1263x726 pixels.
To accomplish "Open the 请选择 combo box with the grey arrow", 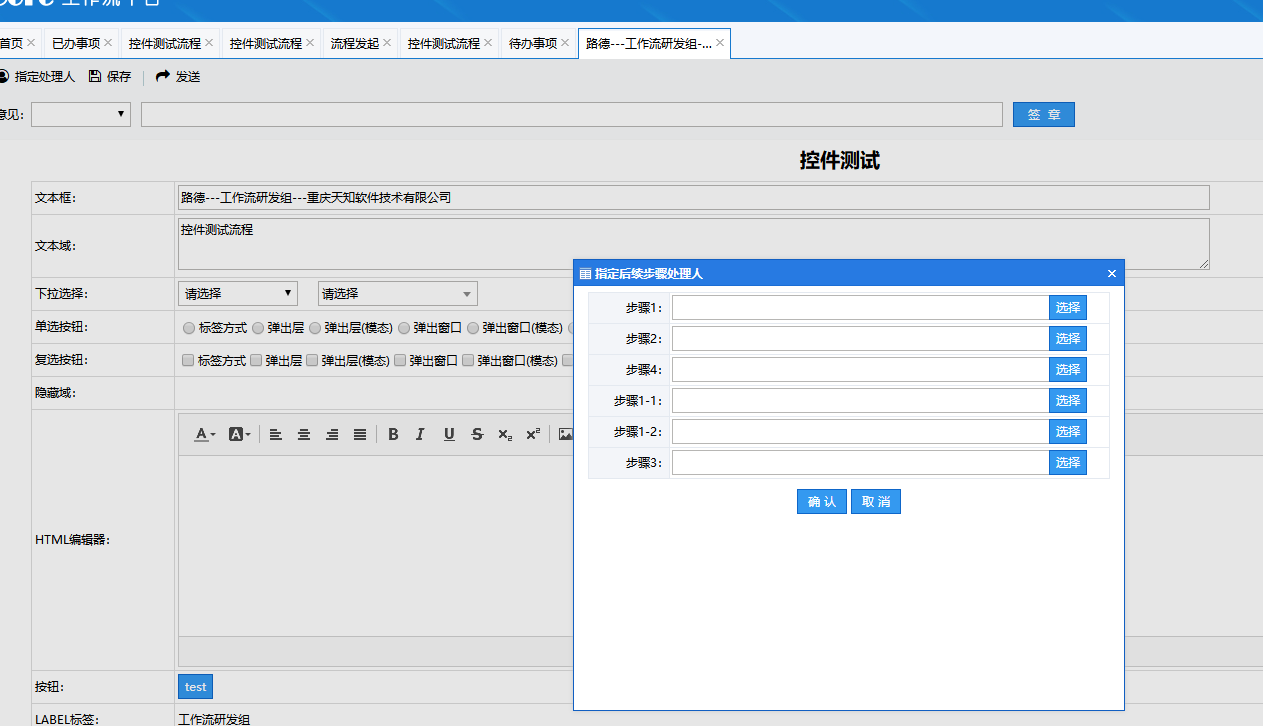I will click(x=398, y=294).
